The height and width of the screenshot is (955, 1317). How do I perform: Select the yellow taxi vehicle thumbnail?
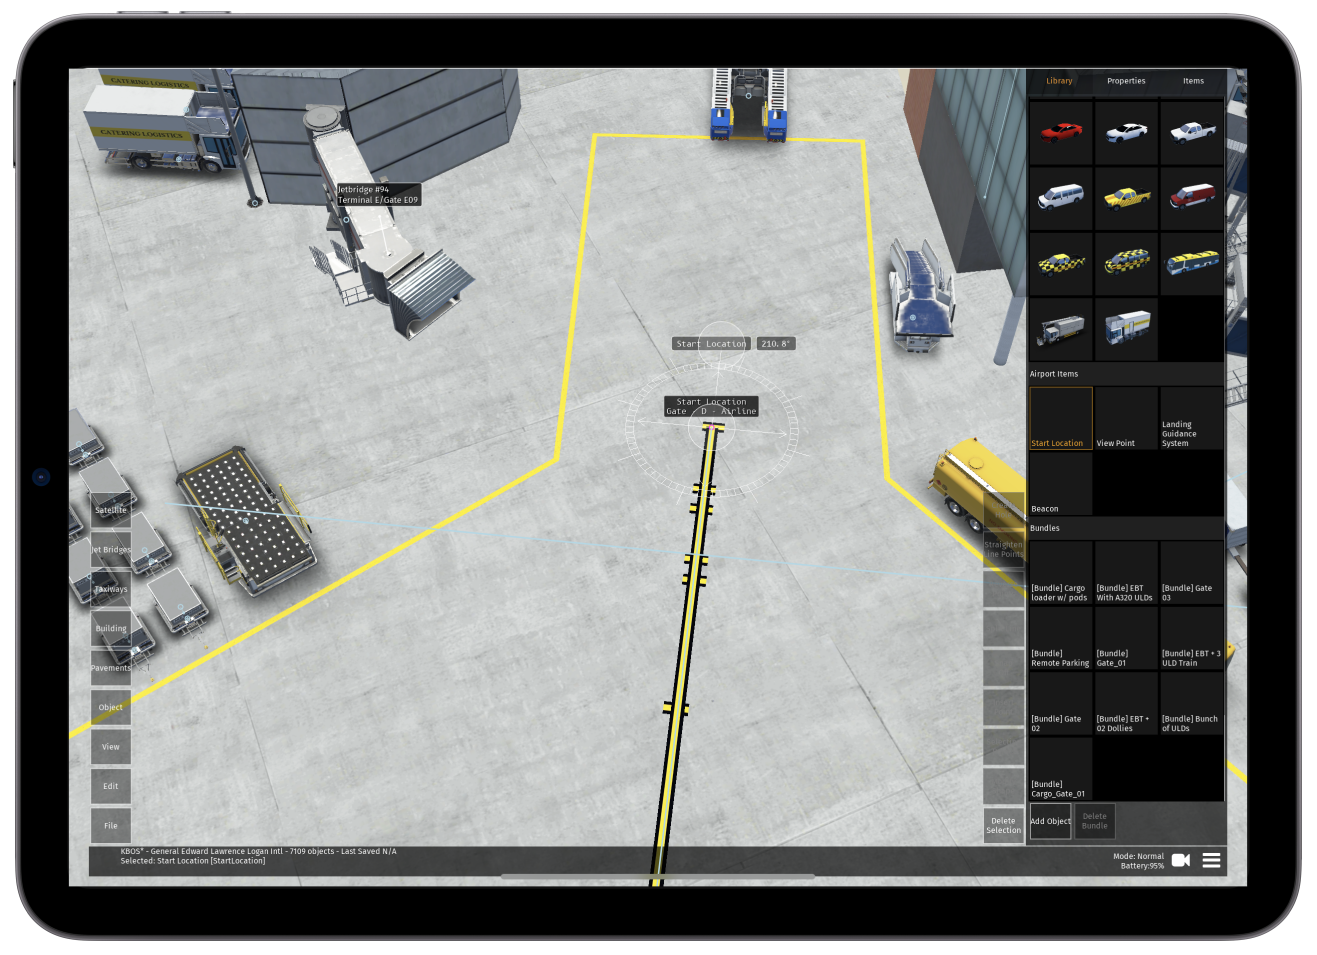(x=1125, y=197)
